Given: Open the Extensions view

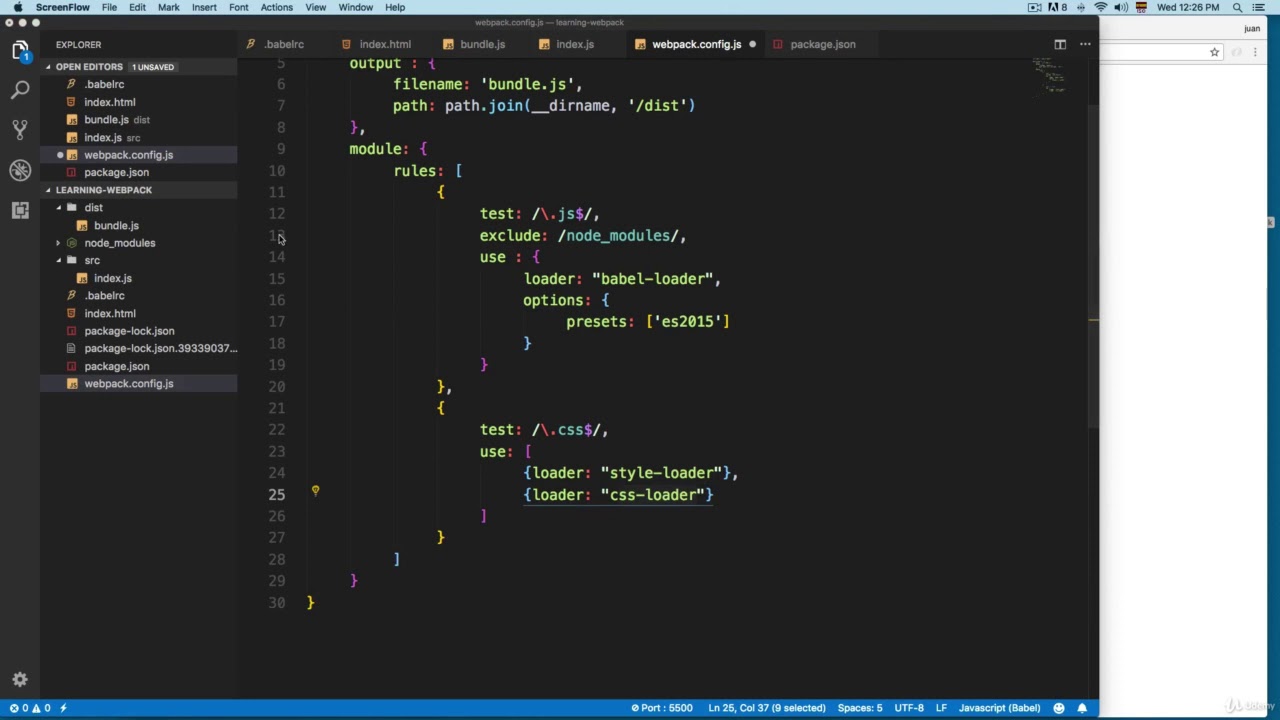Looking at the screenshot, I should coord(20,210).
